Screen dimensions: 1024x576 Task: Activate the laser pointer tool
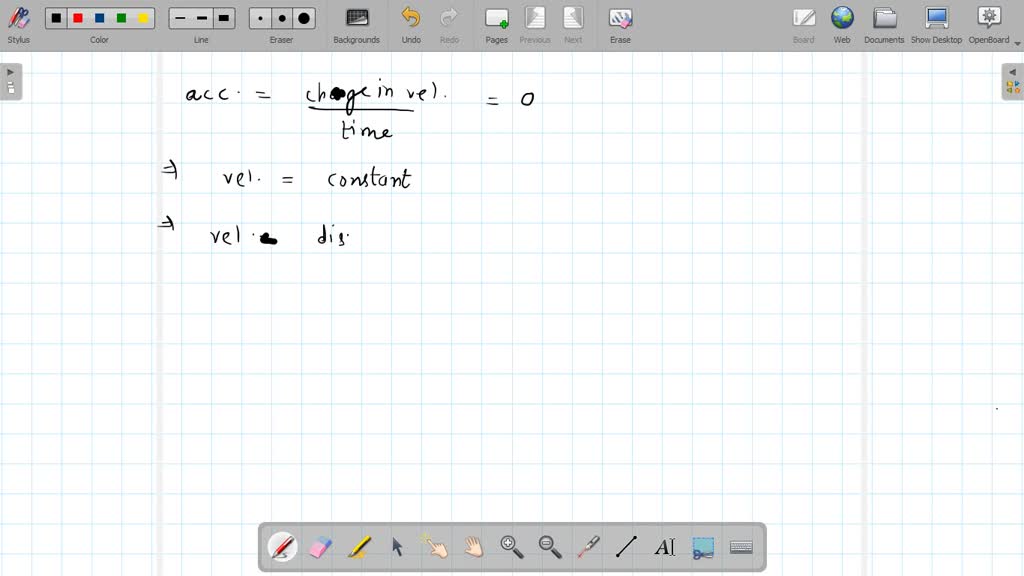point(588,547)
